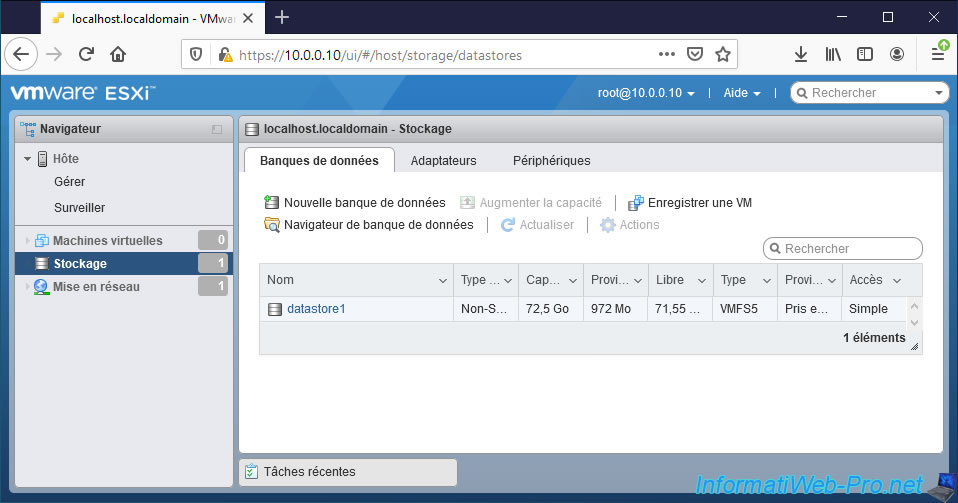
Task: Toggle the browser sidebar icon
Action: tap(865, 54)
